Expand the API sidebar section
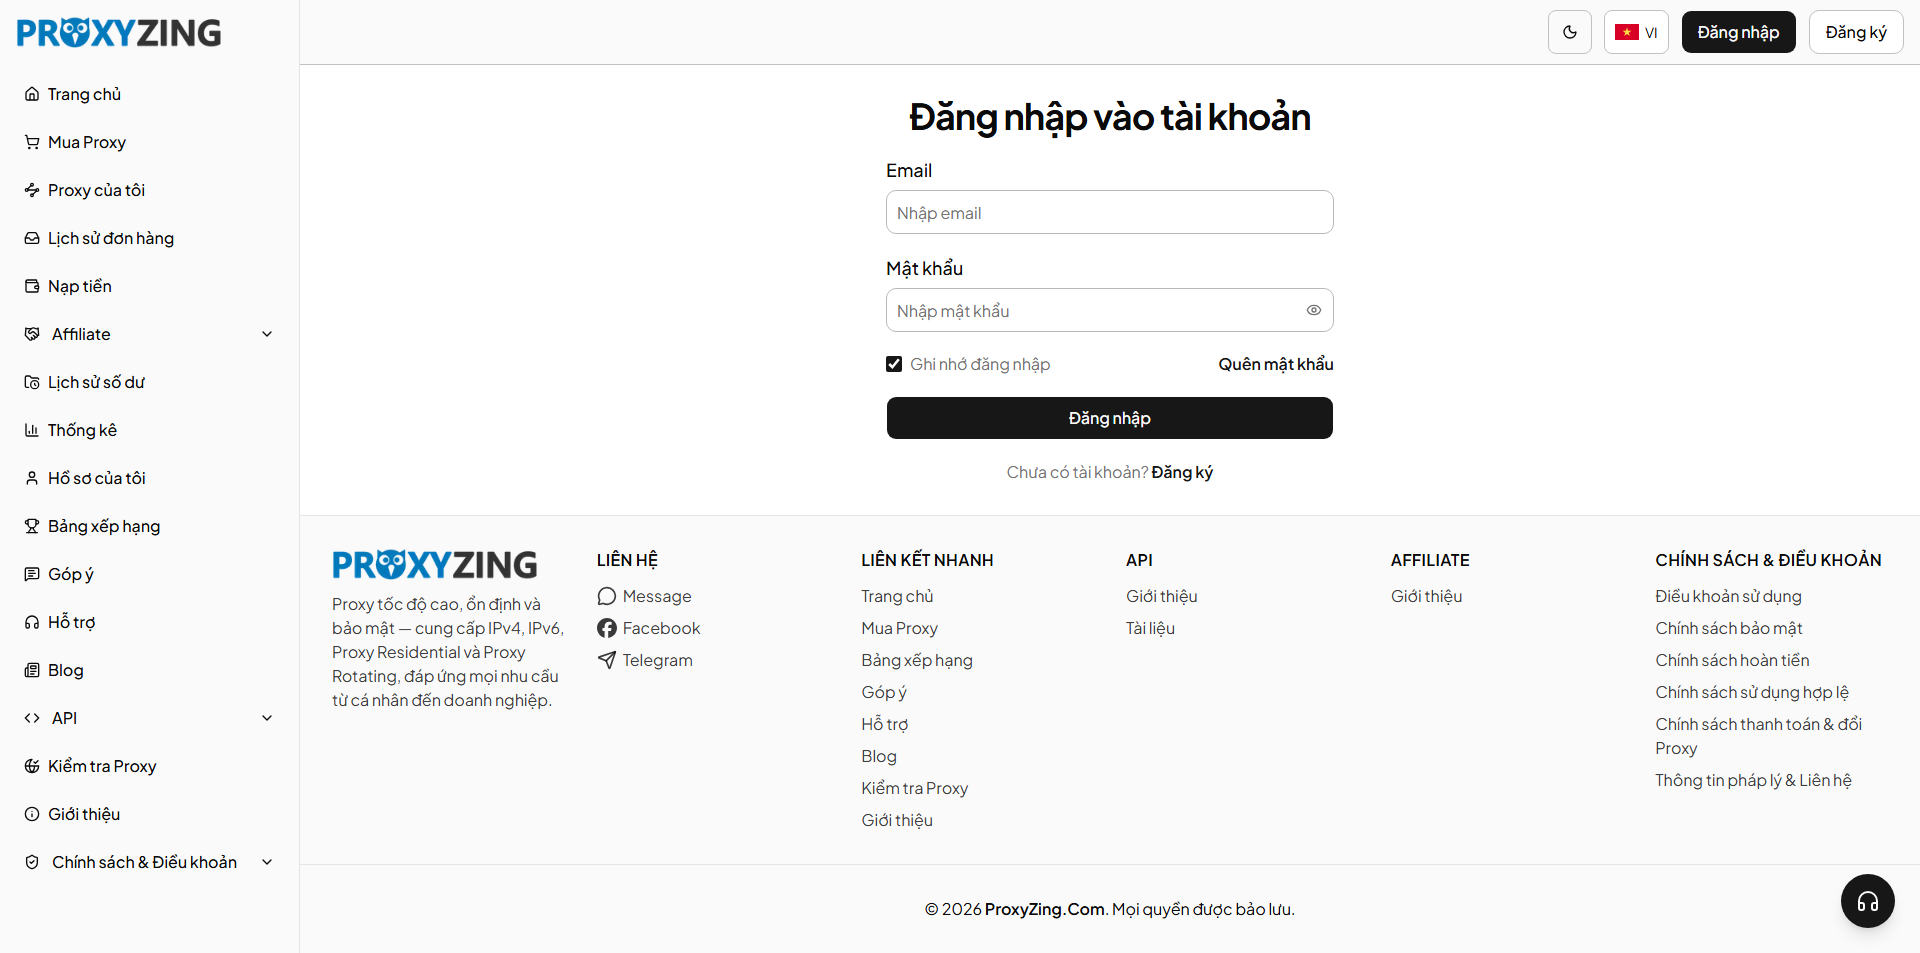The image size is (1920, 953). tap(267, 718)
